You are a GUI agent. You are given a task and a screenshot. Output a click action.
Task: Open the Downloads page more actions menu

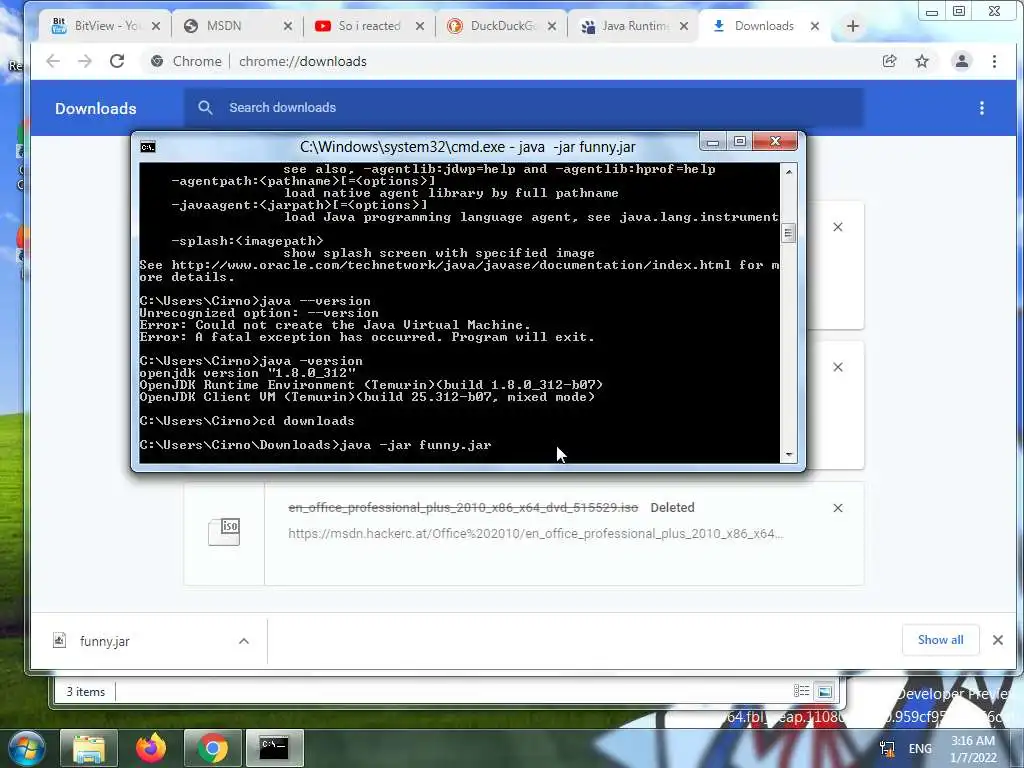click(982, 108)
